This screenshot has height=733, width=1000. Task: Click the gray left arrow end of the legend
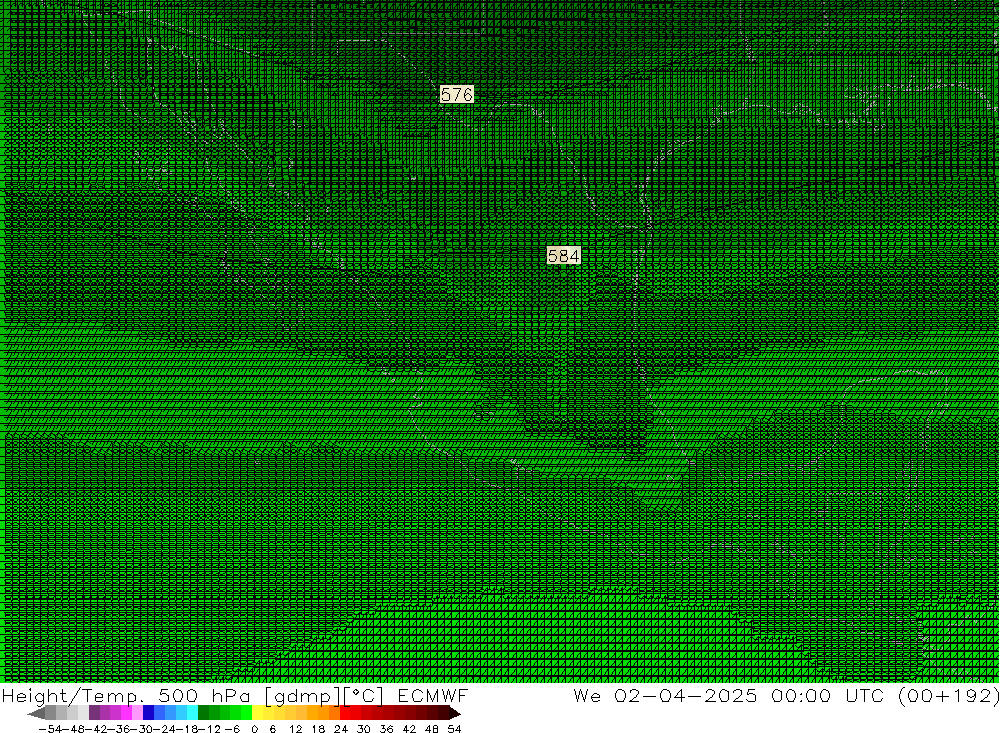pos(36,713)
